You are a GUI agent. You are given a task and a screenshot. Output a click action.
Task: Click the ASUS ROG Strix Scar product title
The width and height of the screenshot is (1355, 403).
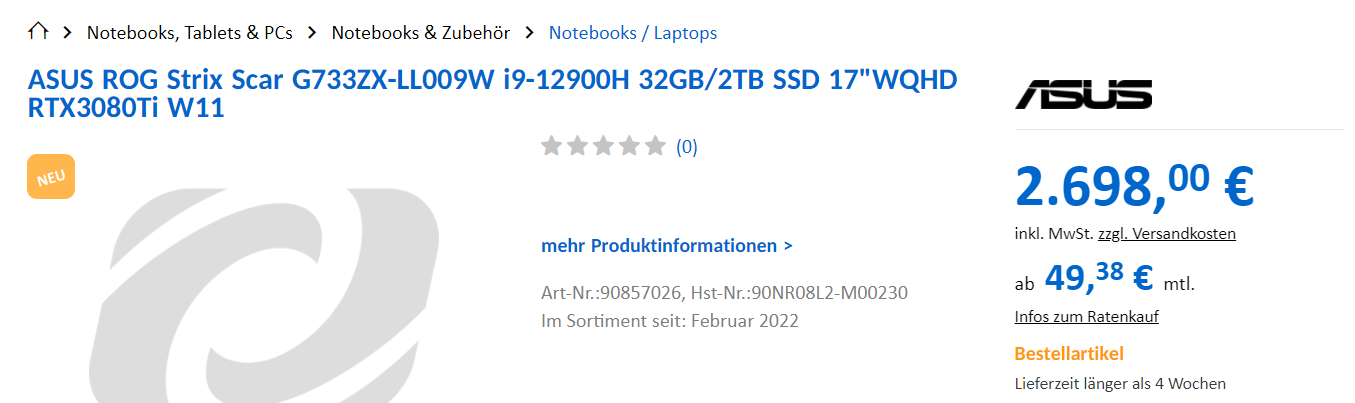[x=492, y=93]
